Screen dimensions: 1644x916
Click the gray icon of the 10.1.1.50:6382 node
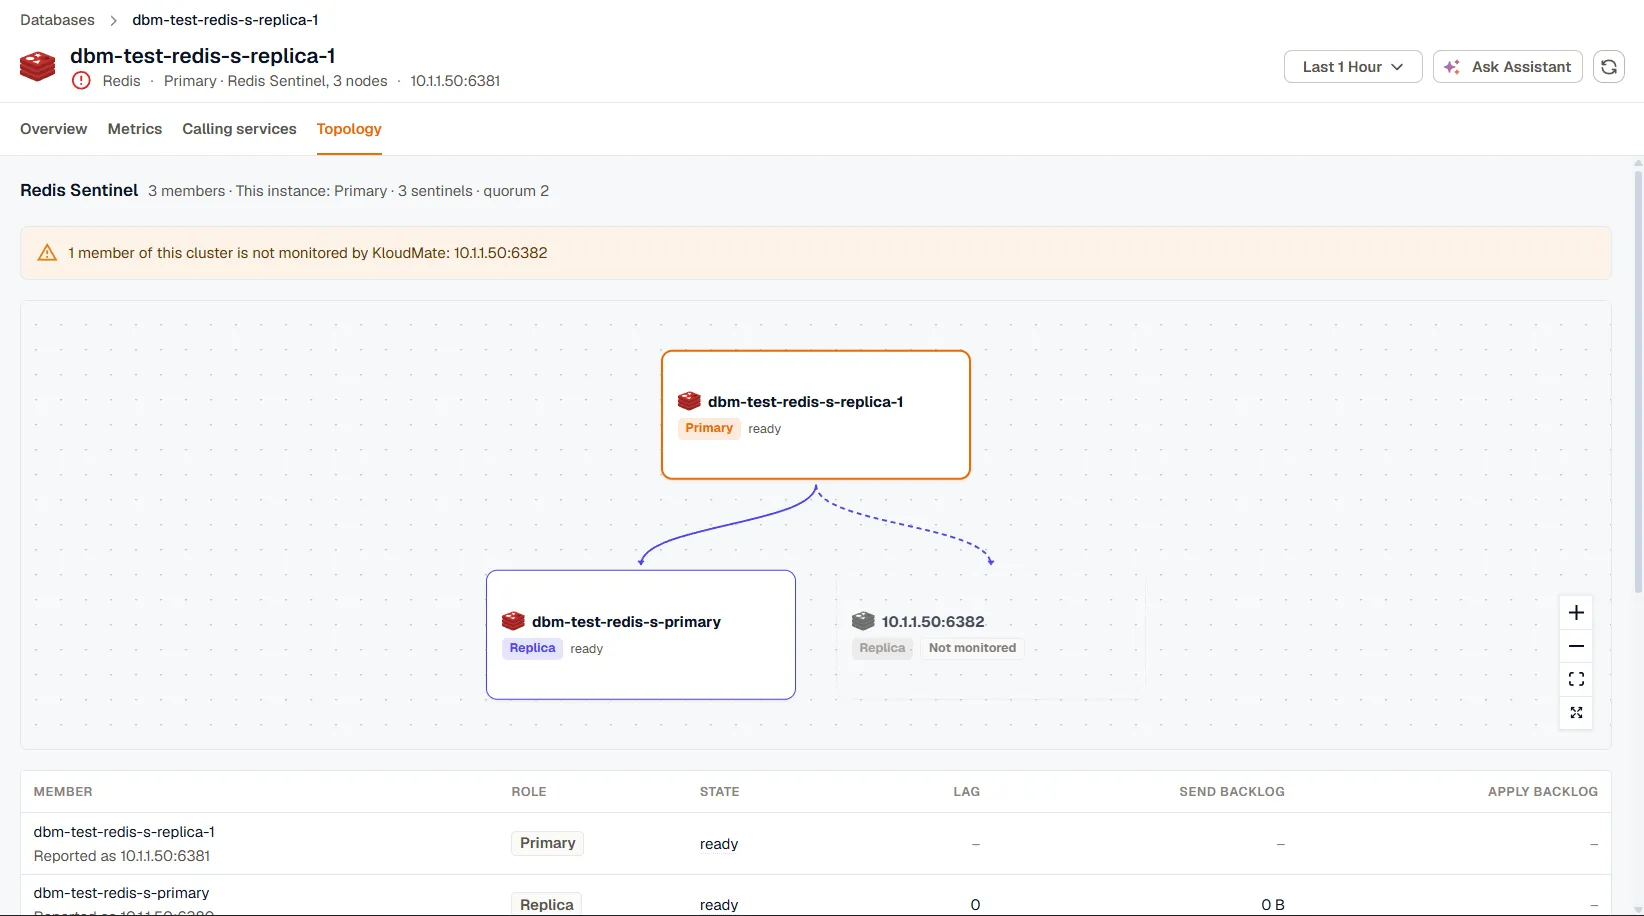(863, 621)
